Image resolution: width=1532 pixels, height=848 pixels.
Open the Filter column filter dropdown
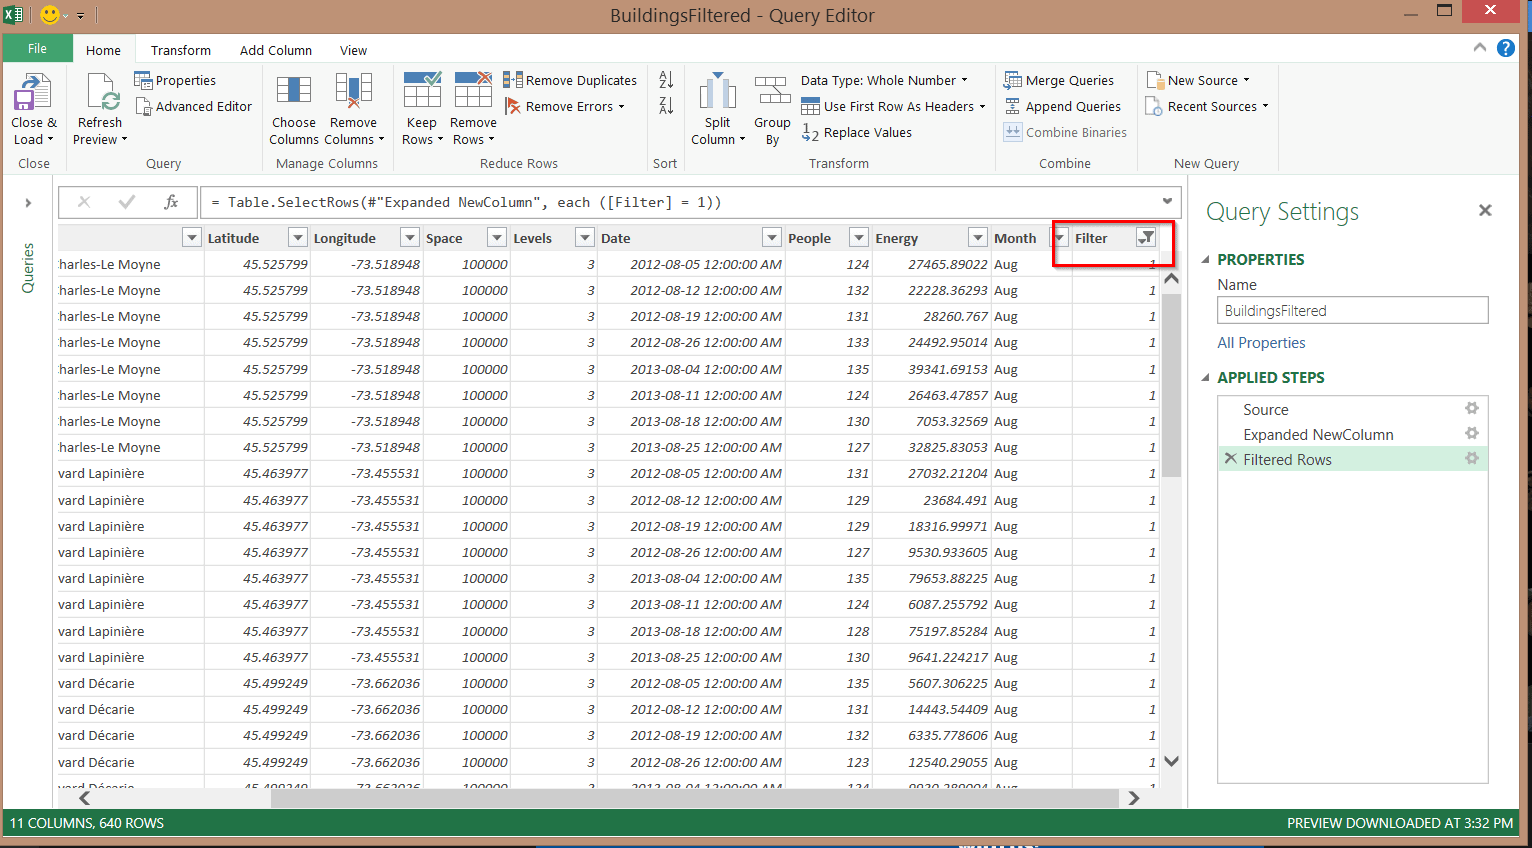coord(1146,238)
